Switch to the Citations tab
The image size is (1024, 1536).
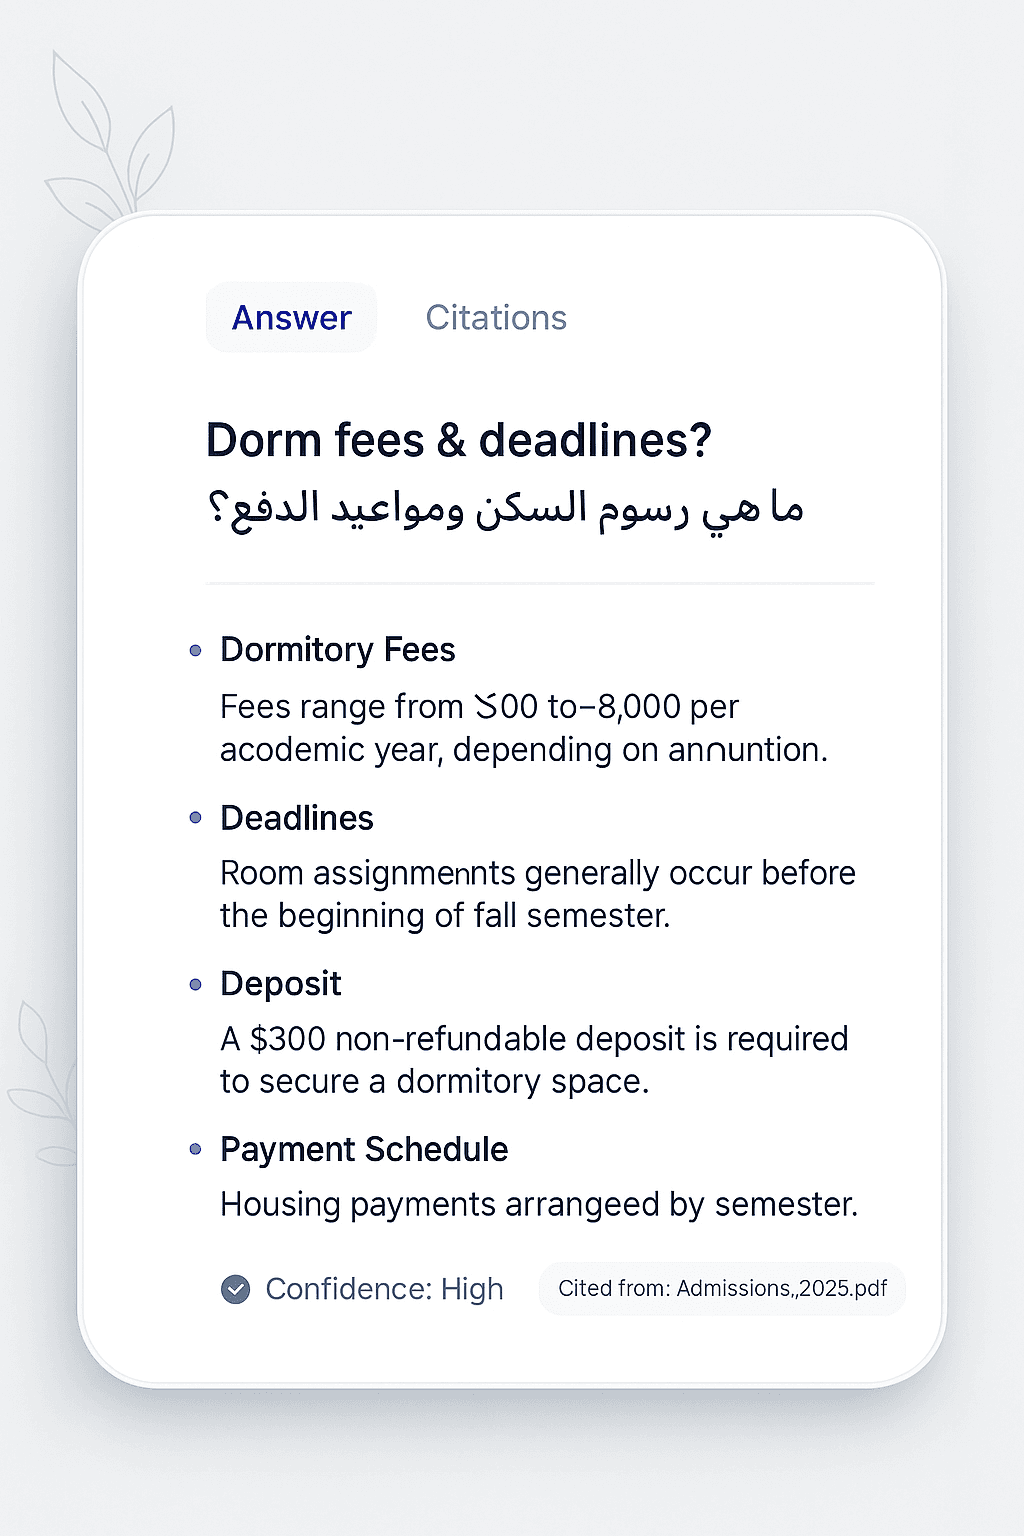tap(496, 317)
